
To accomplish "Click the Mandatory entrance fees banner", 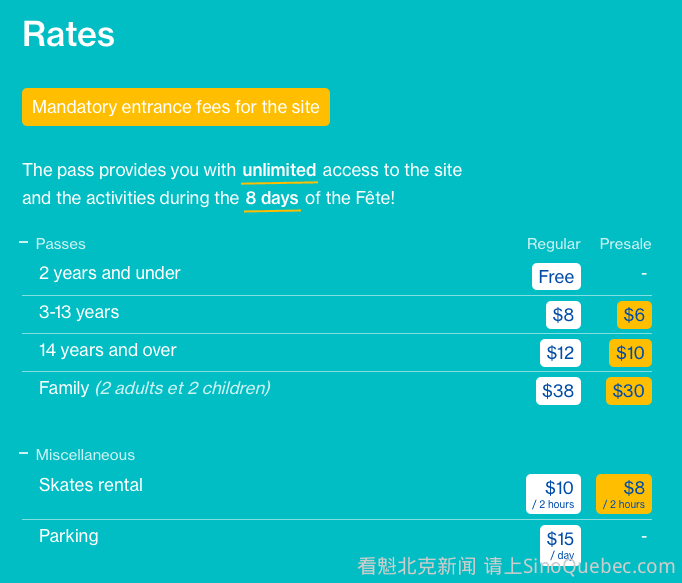I will pos(176,107).
